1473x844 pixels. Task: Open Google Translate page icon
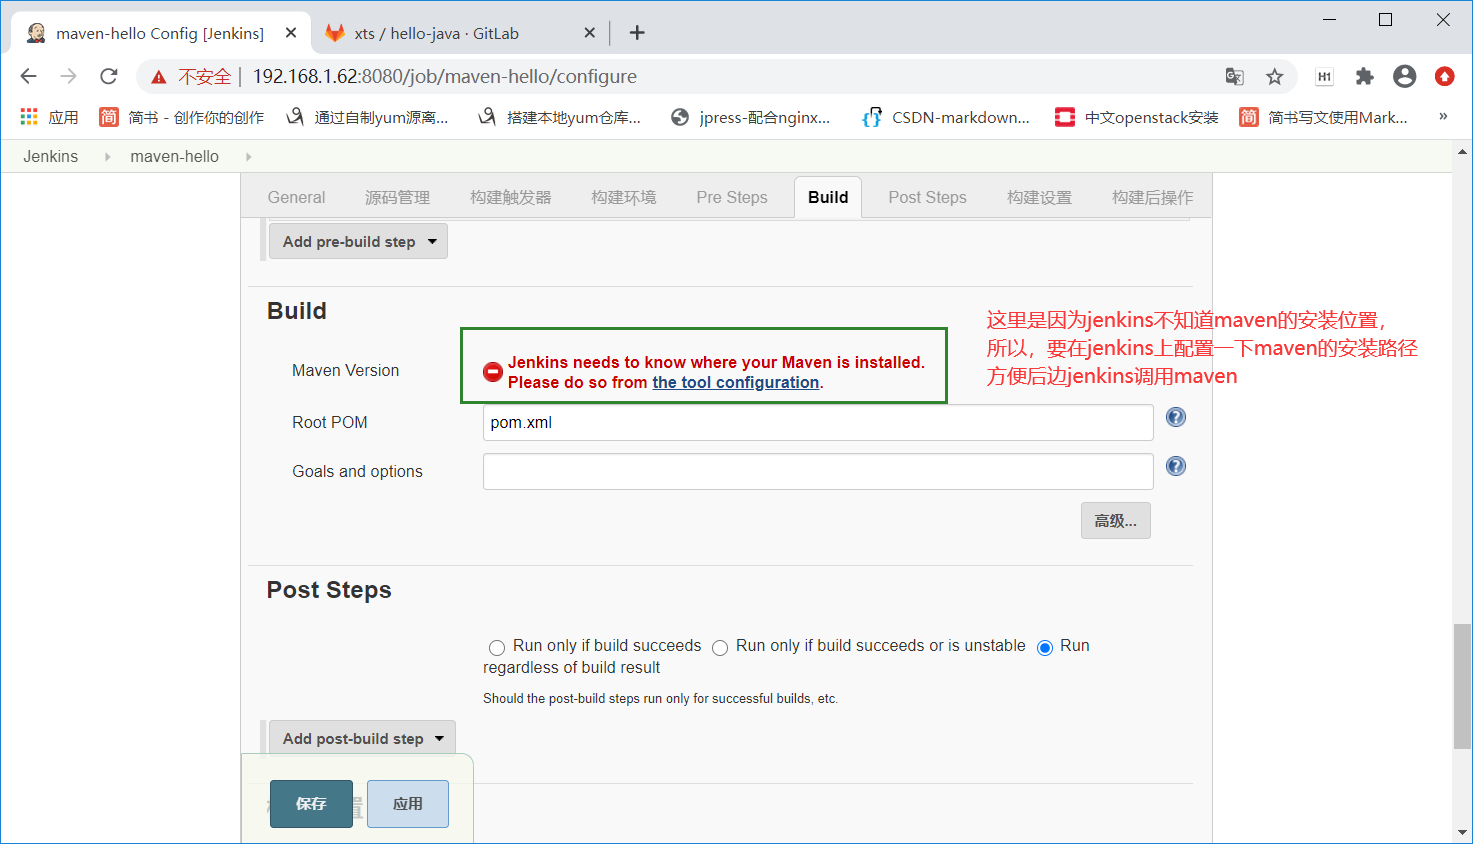(x=1234, y=76)
